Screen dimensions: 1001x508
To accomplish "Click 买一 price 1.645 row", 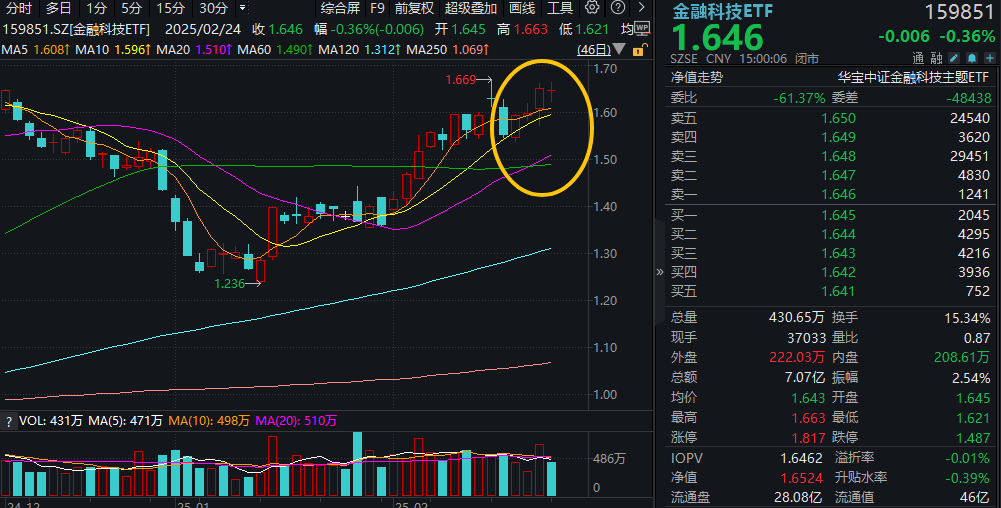I will pyautogui.click(x=830, y=216).
